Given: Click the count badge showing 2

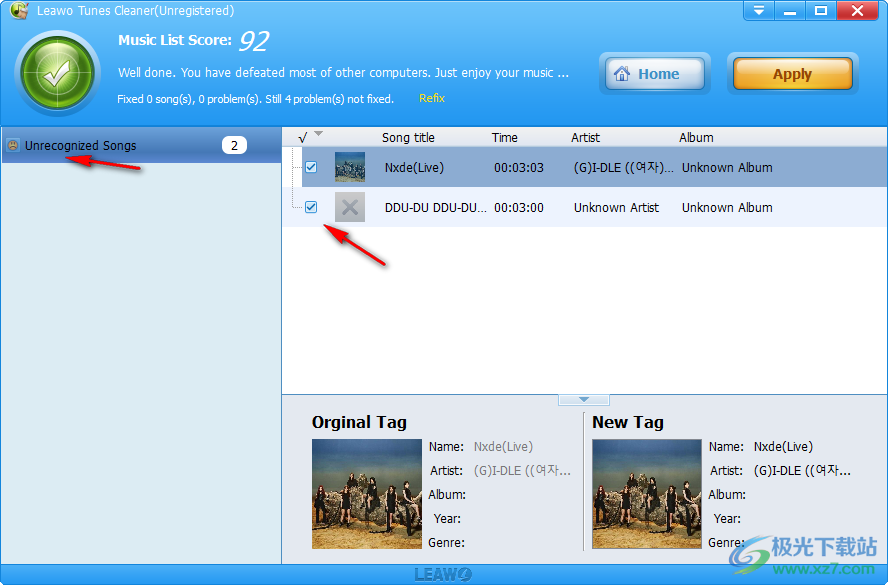Looking at the screenshot, I should point(234,146).
